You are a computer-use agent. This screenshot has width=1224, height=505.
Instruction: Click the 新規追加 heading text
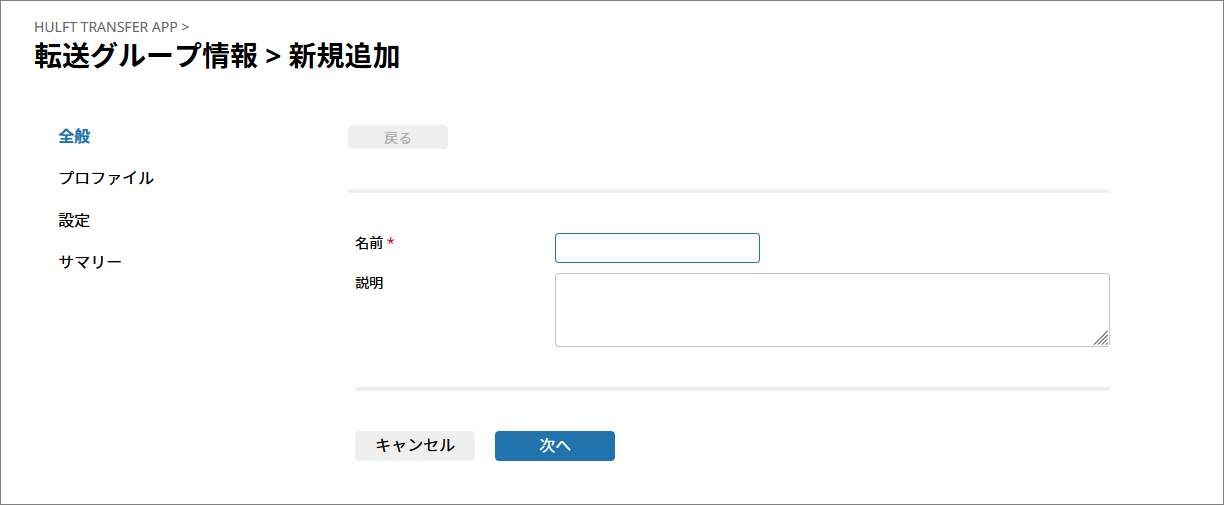pyautogui.click(x=344, y=56)
